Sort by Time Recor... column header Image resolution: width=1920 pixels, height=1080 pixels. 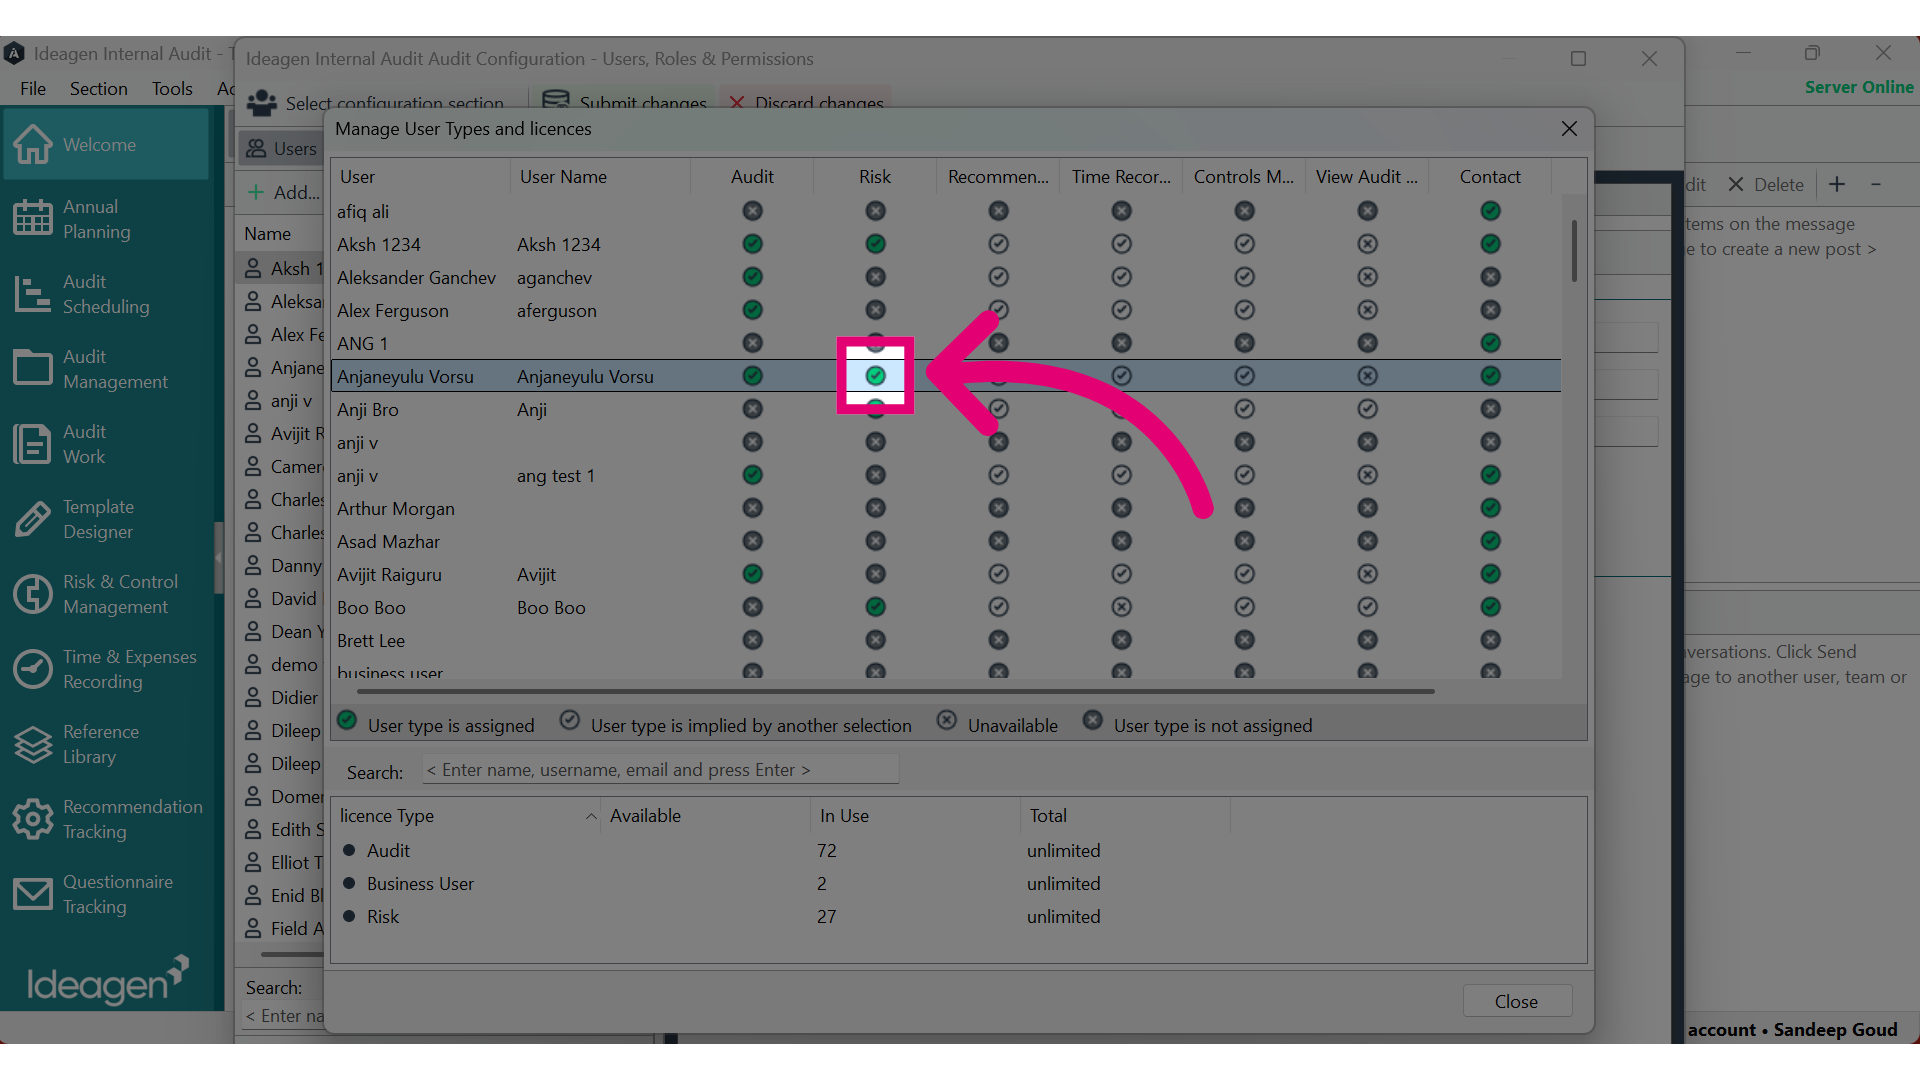(x=1121, y=177)
